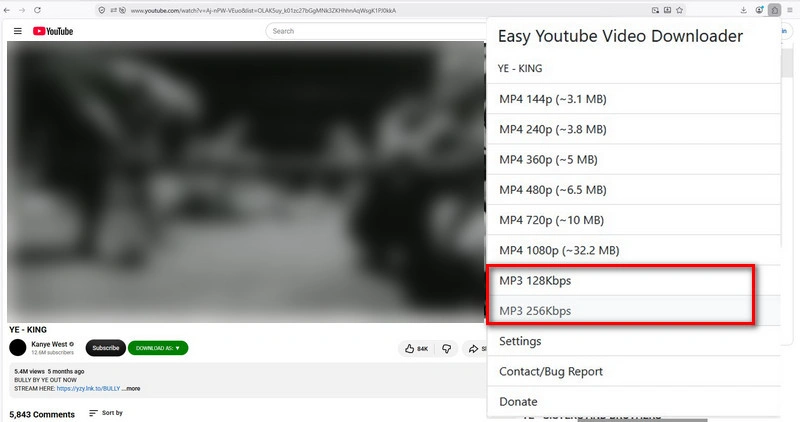
Task: Click the browser forward arrow
Action: coord(22,10)
